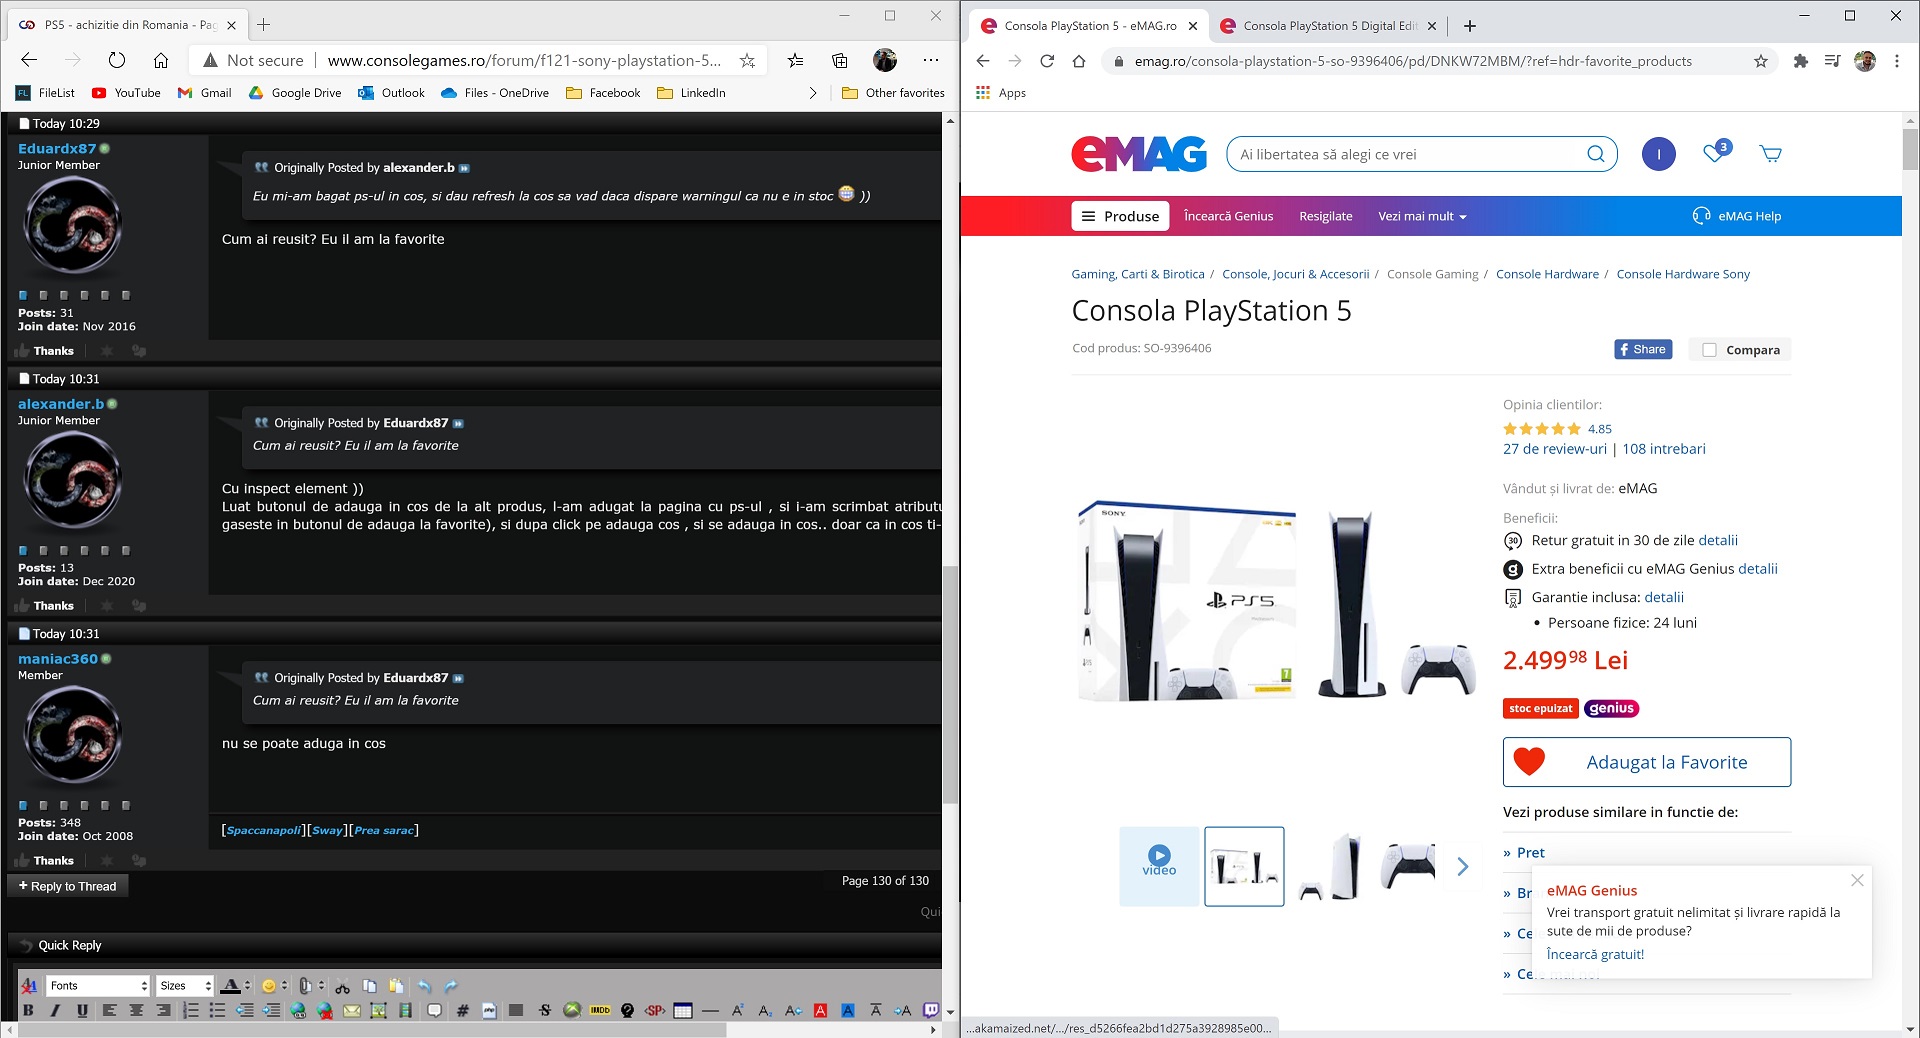Refresh the consolegames forum page in Edge

(117, 60)
